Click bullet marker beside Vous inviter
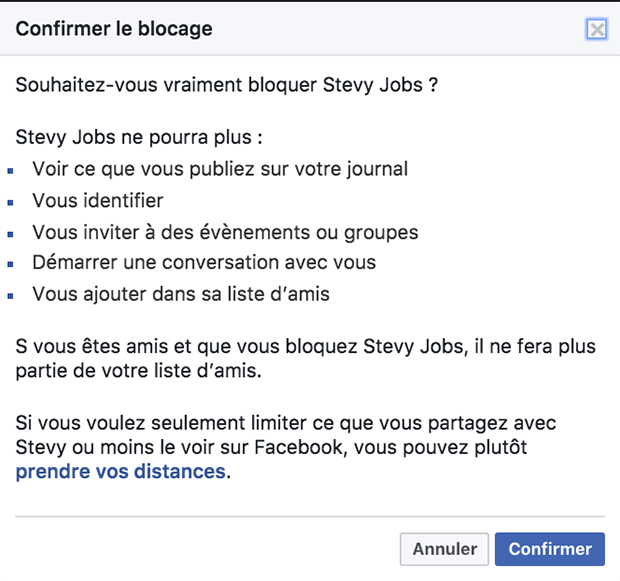 pyautogui.click(x=11, y=234)
